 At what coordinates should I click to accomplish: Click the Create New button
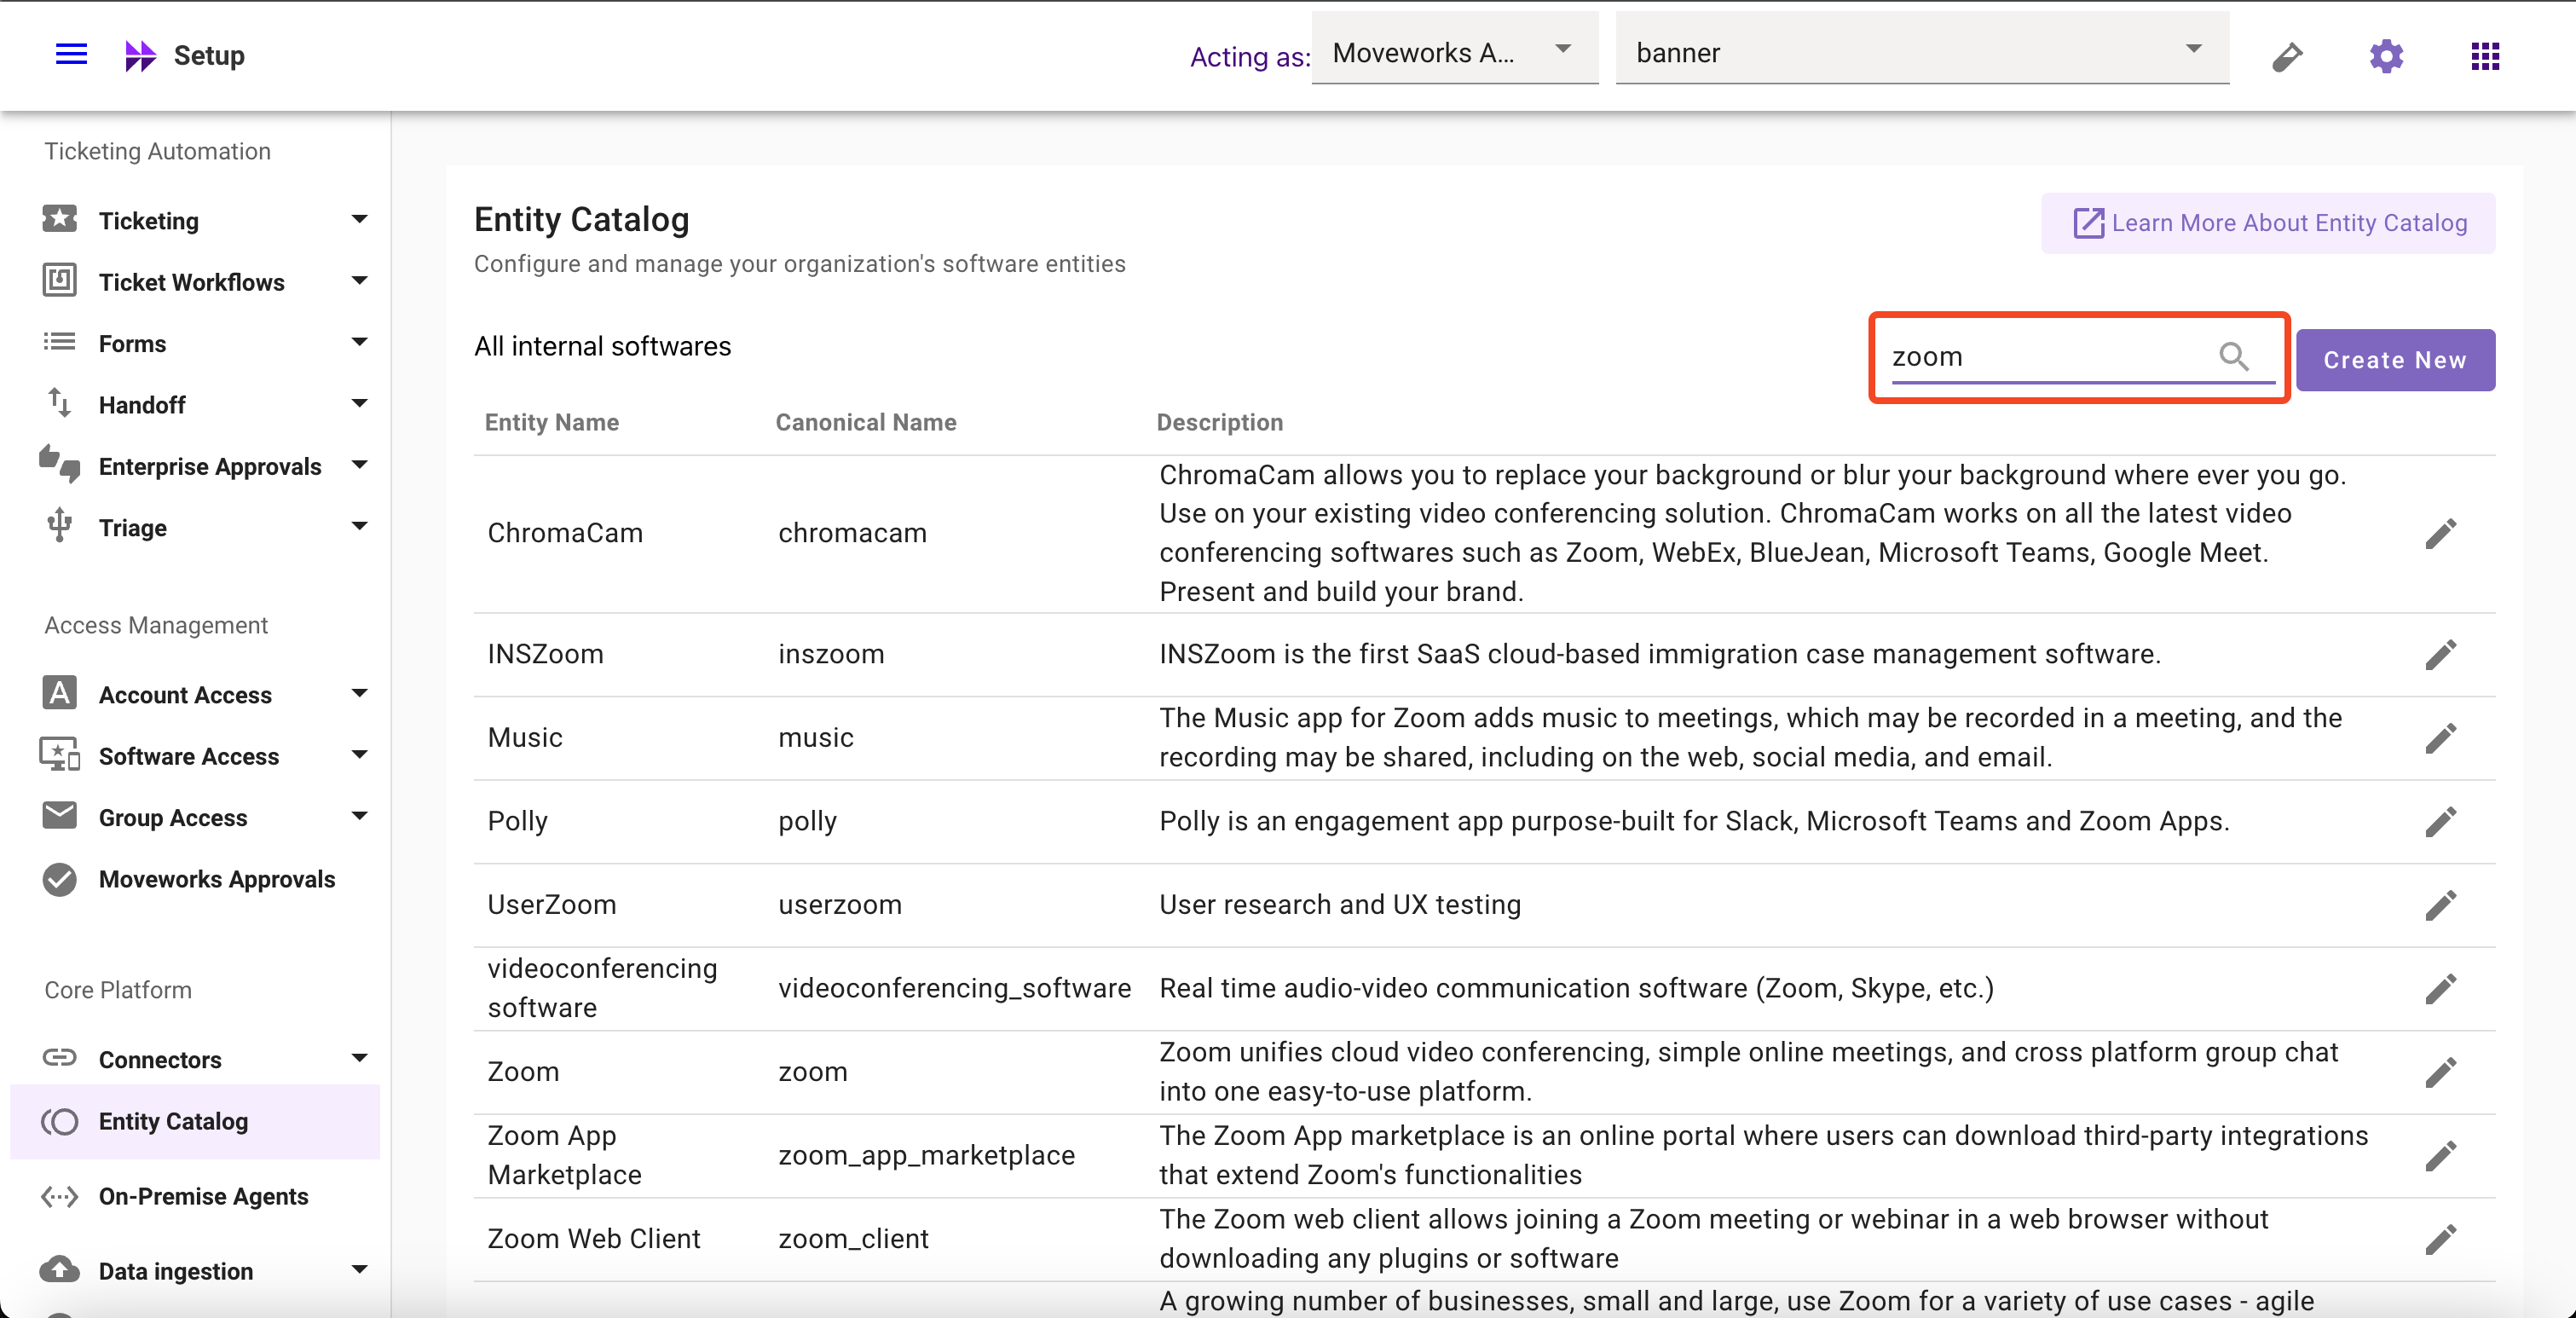[2394, 360]
